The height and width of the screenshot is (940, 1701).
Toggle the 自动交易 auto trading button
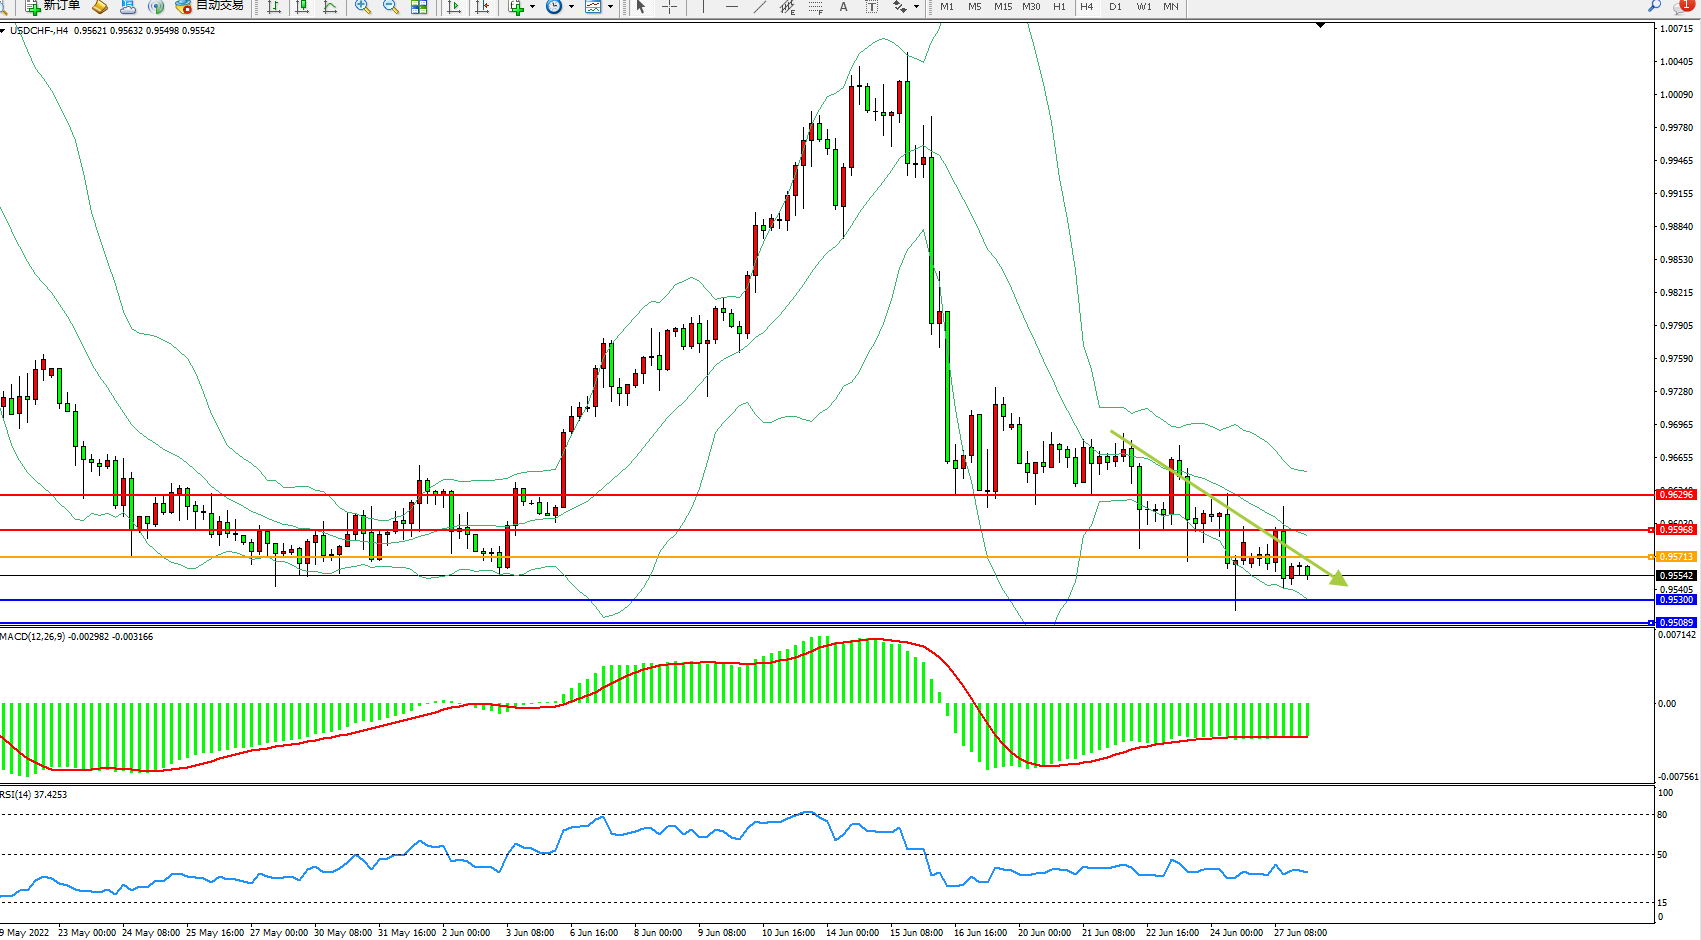pos(209,6)
